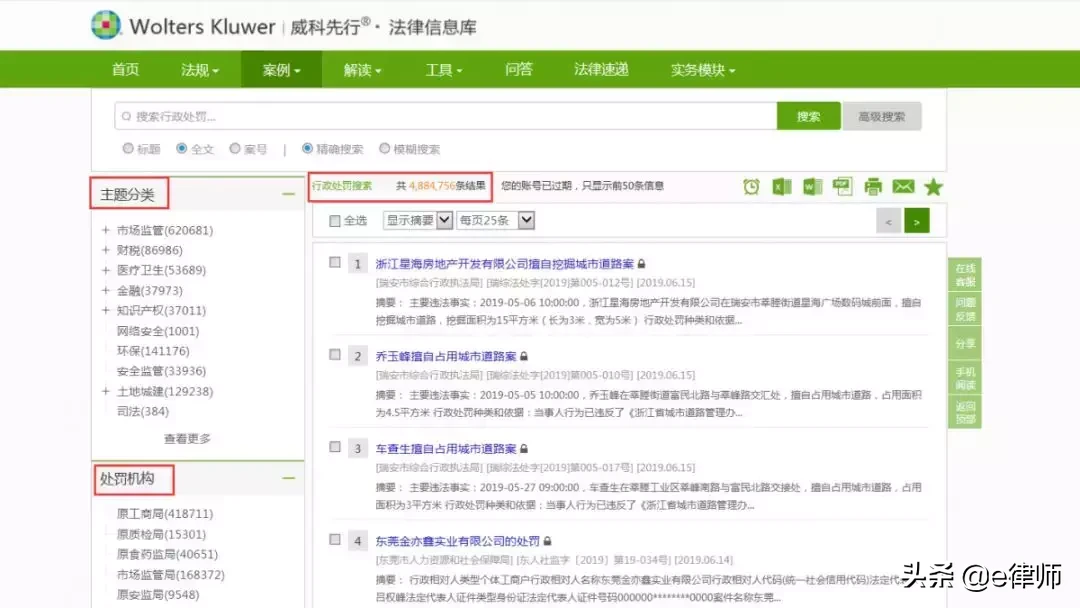Click the clock history icon
Image resolution: width=1080 pixels, height=608 pixels.
(x=751, y=186)
